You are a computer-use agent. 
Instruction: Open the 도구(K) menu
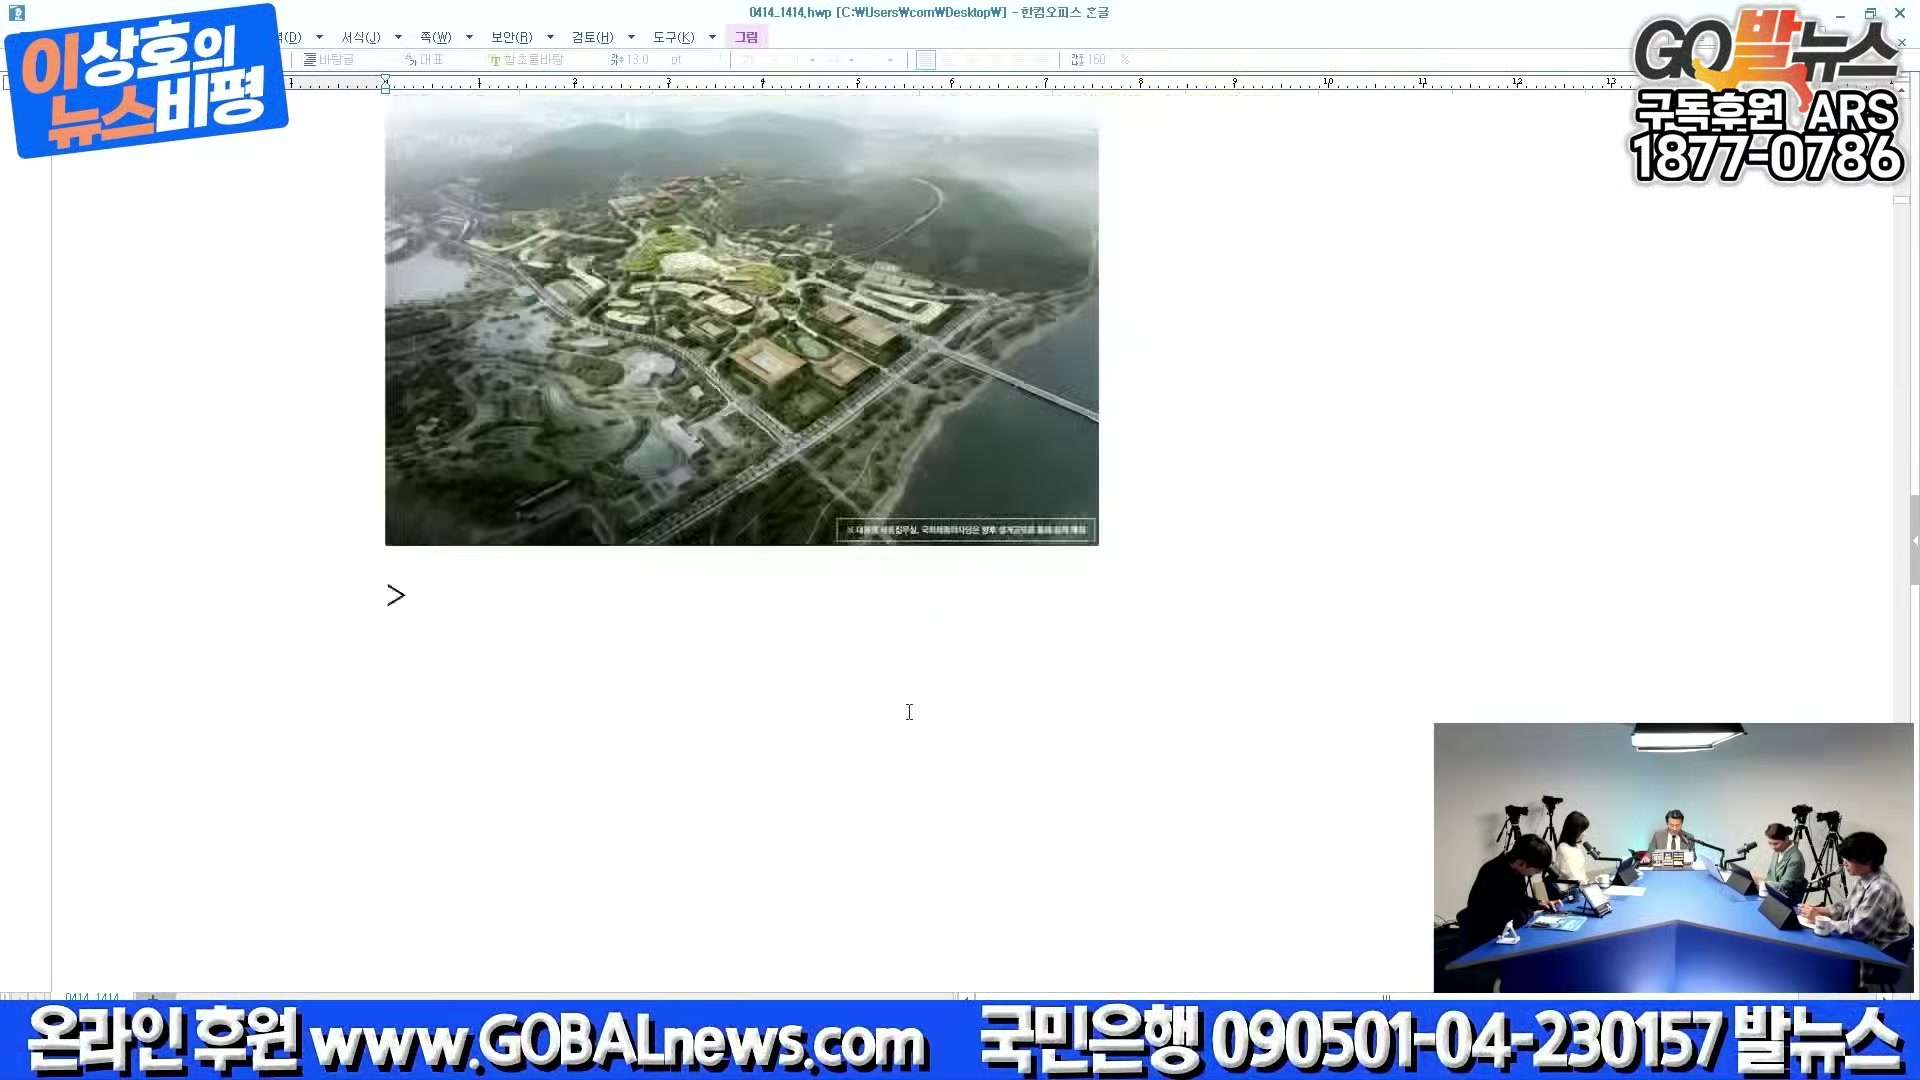click(673, 37)
